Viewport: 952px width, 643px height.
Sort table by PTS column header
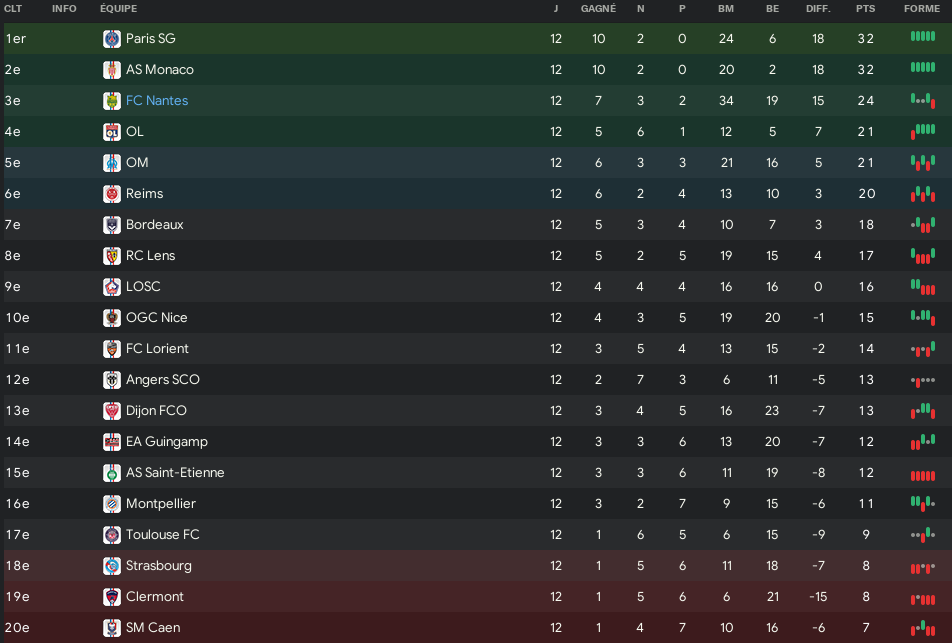pos(865,9)
